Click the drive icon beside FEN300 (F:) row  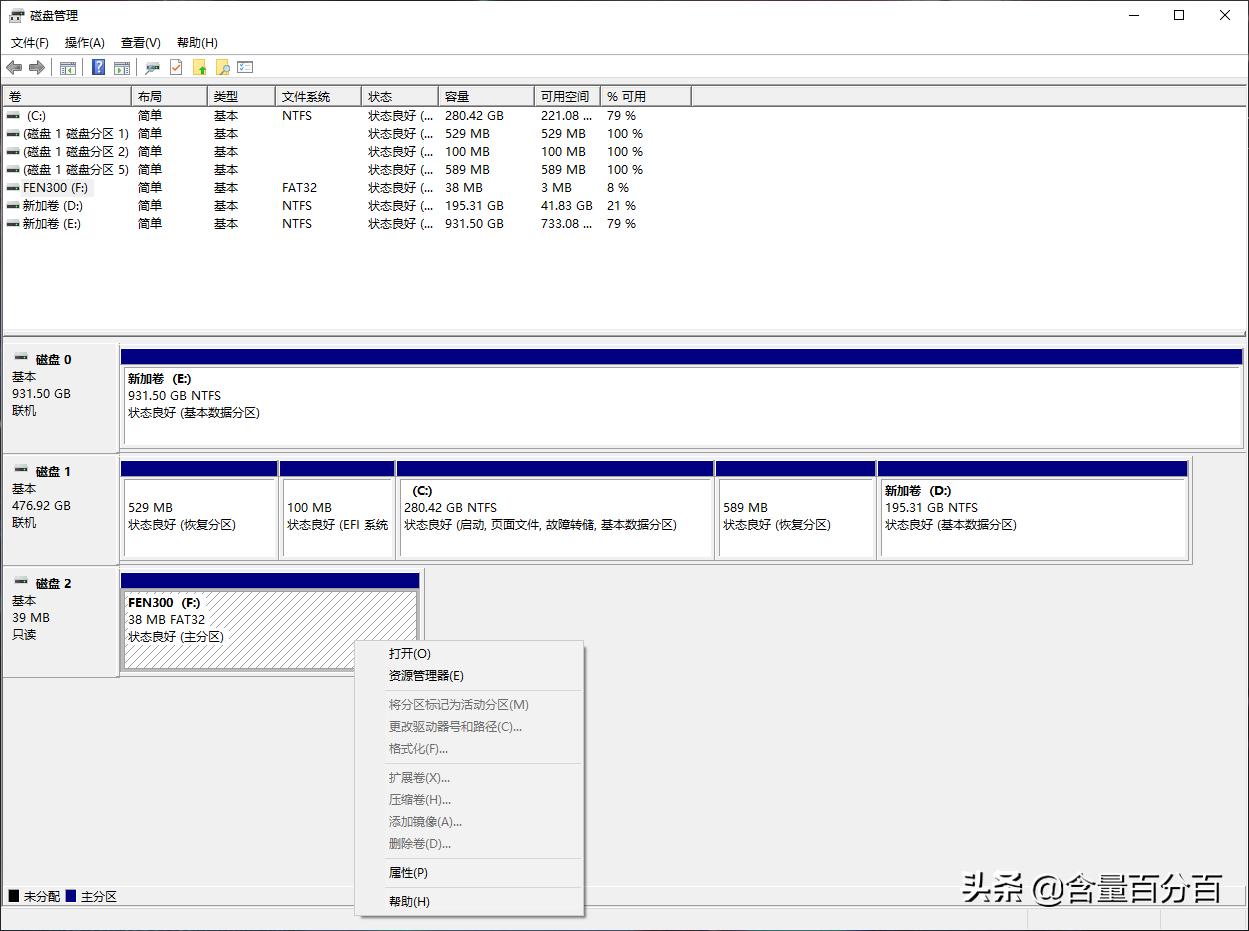pos(13,188)
